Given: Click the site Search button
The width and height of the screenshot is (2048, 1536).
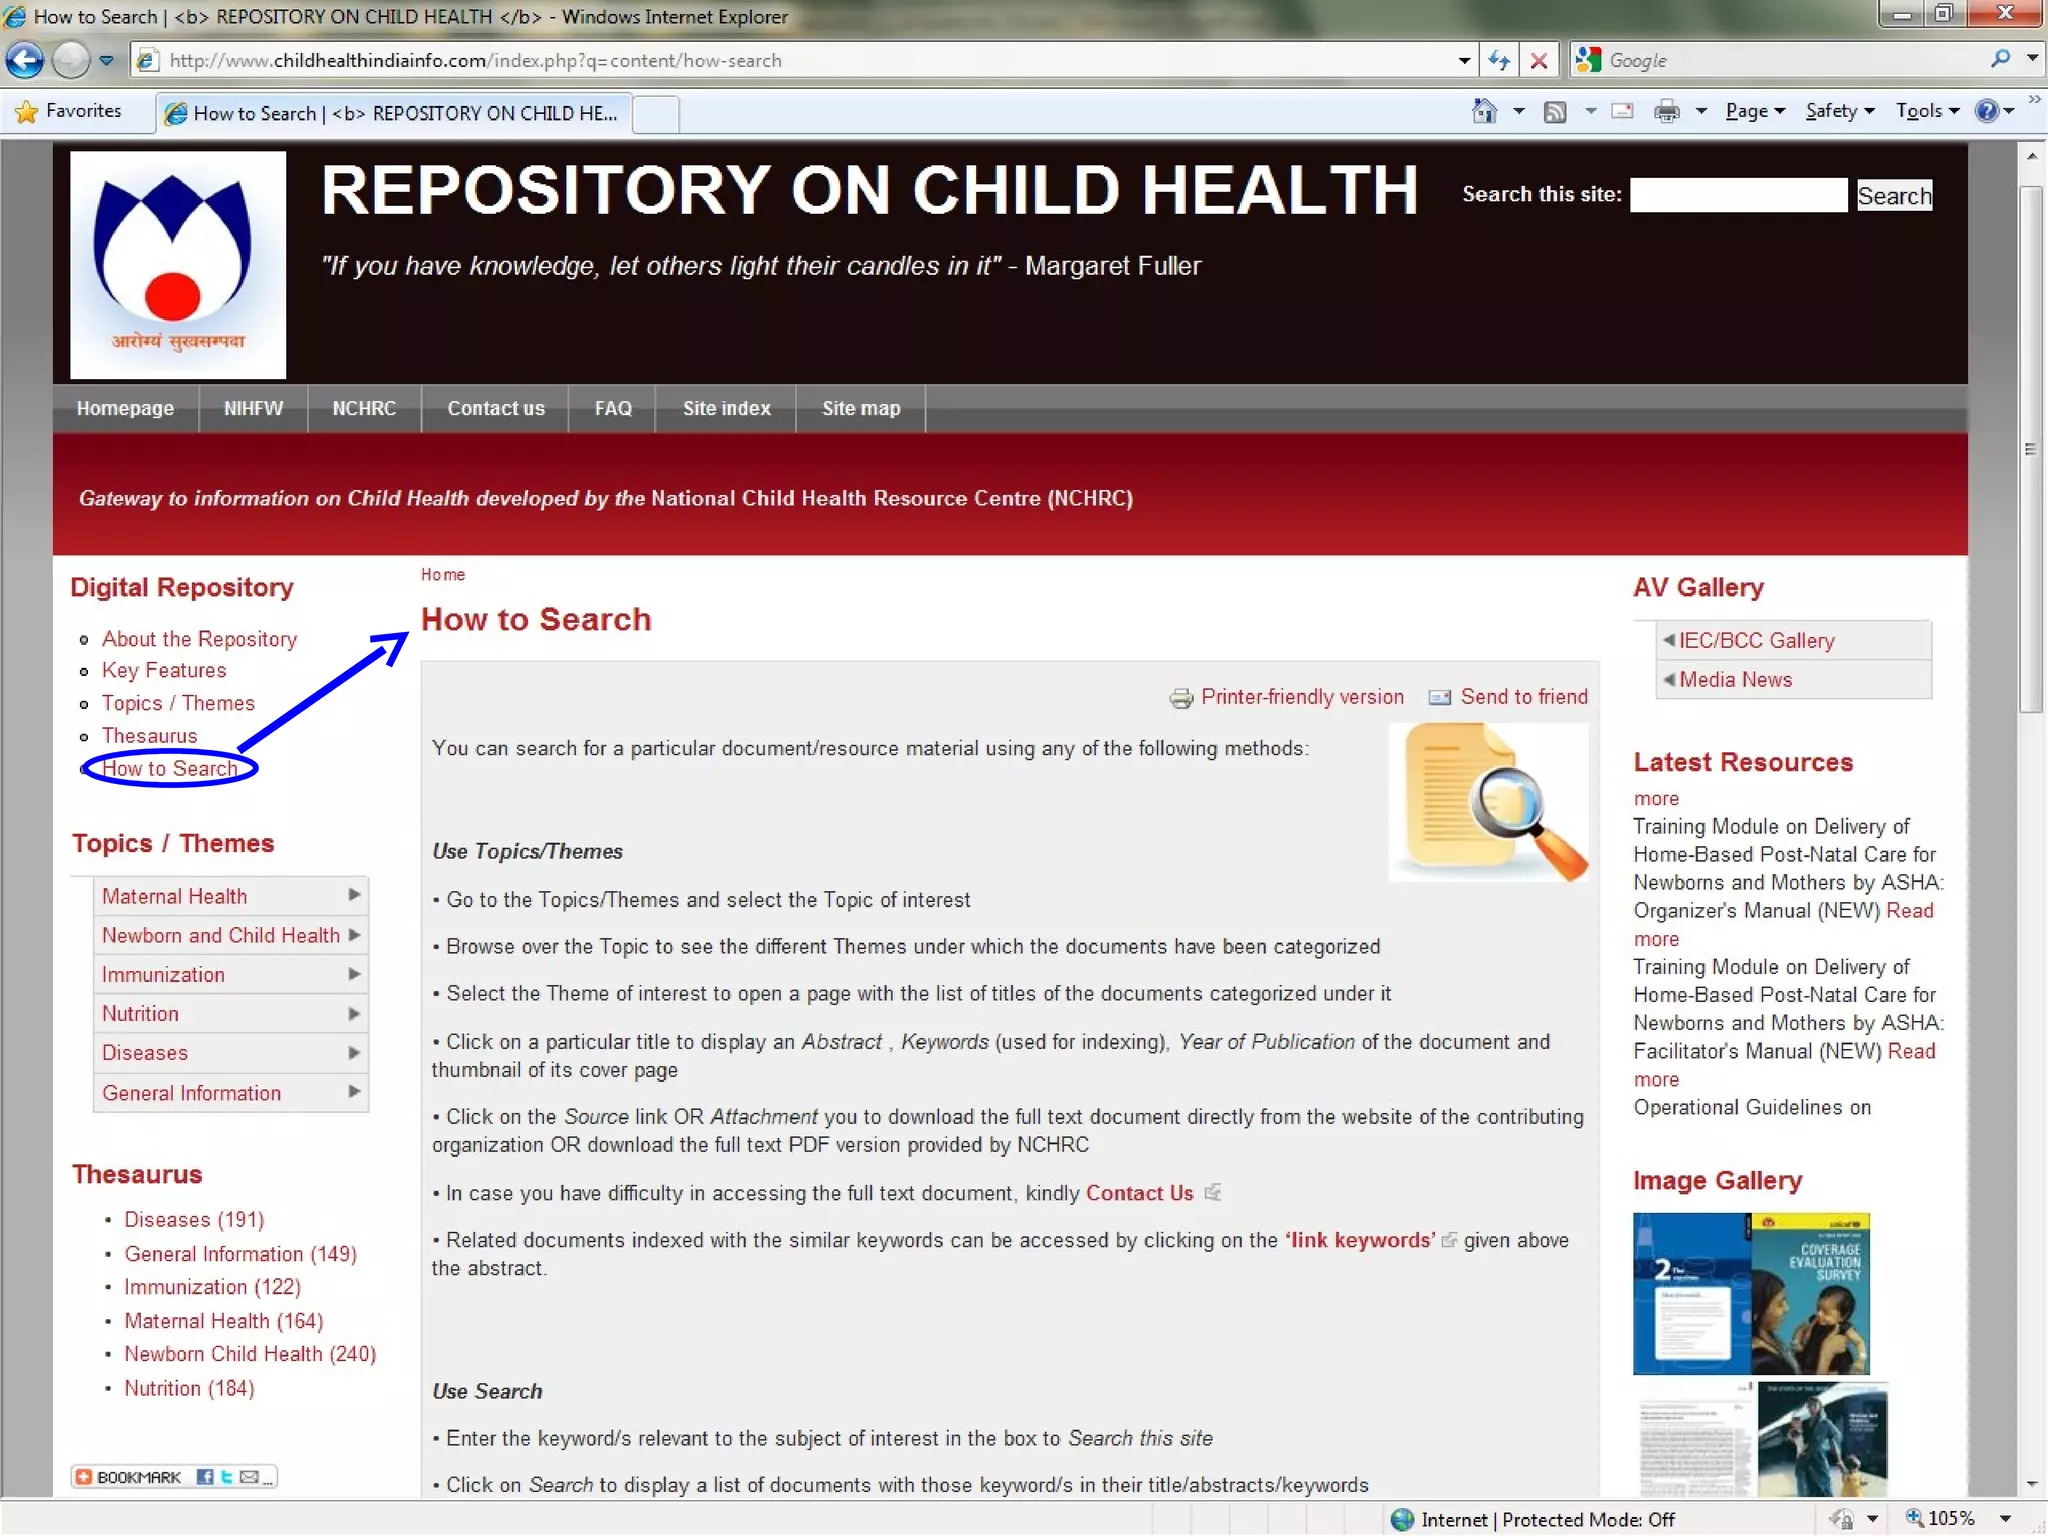Looking at the screenshot, I should 1894,195.
